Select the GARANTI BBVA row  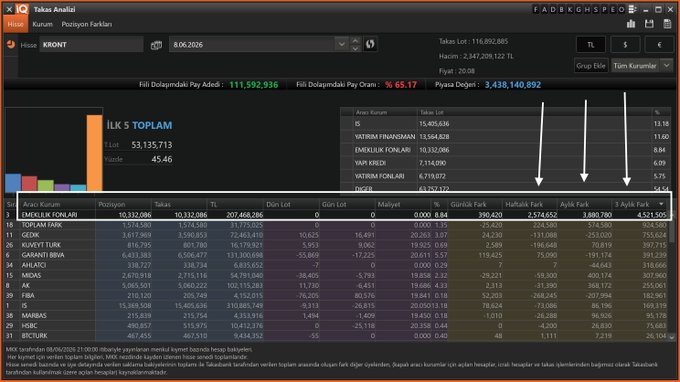click(337, 255)
